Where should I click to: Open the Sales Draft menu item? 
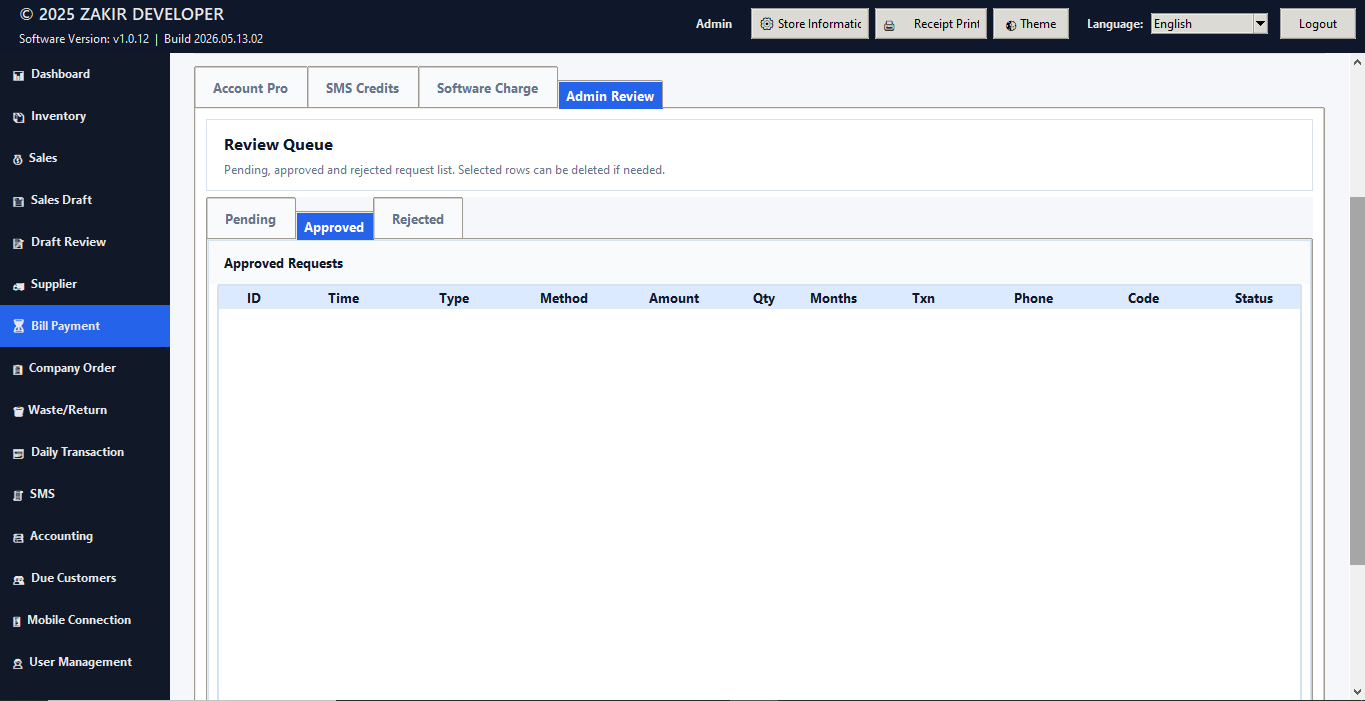tap(85, 200)
